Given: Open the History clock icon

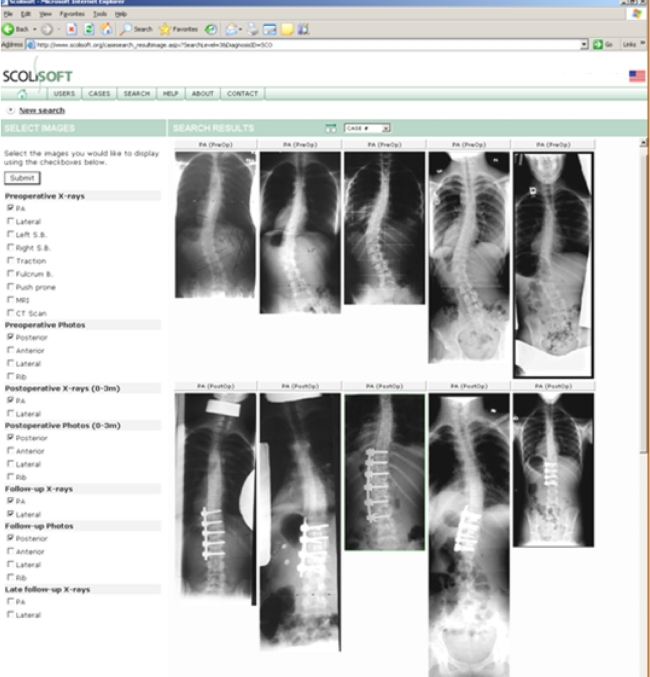Looking at the screenshot, I should click(211, 29).
